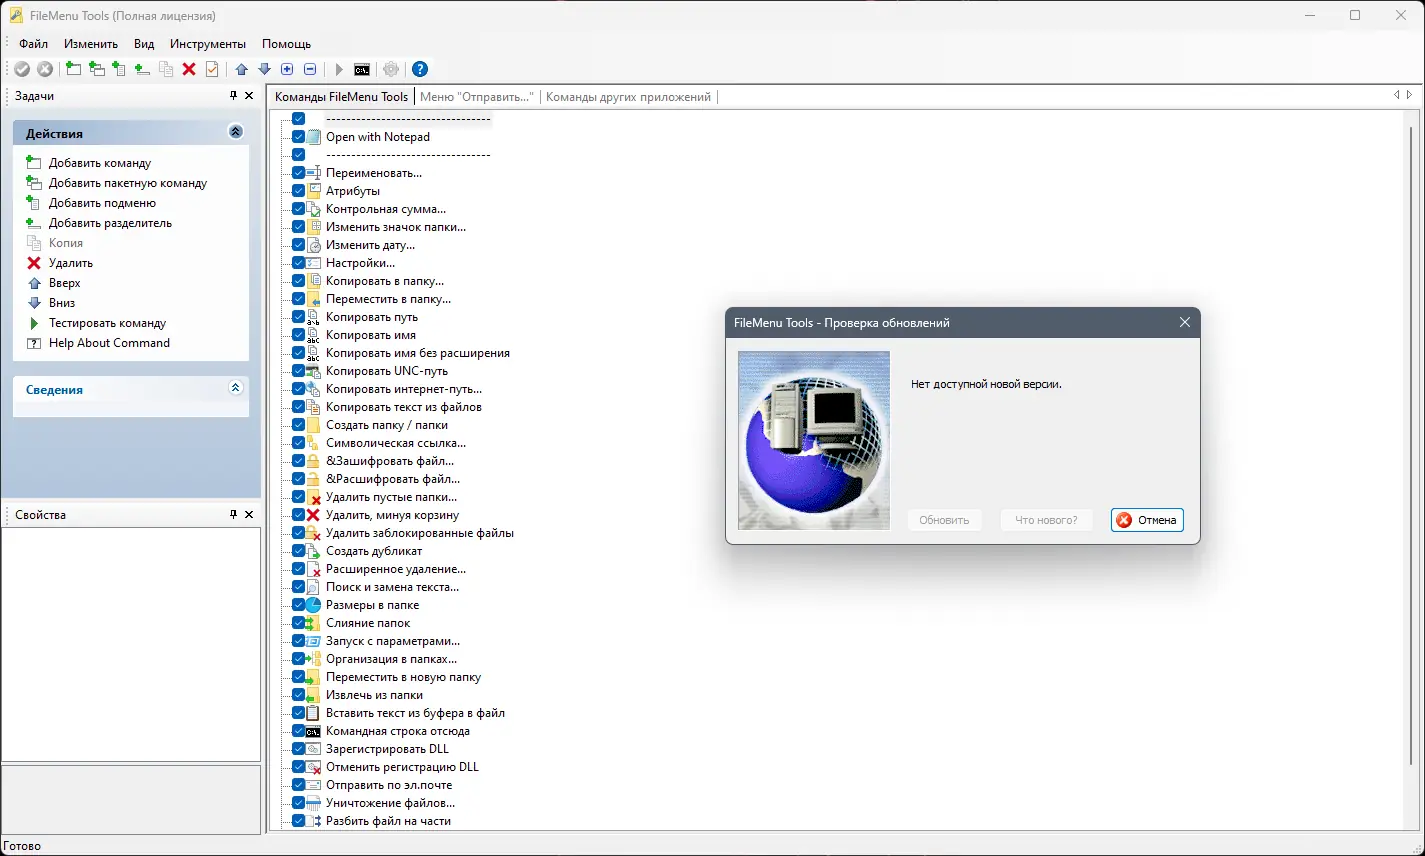Select the 'Копировать UNC-путь' row text

click(x=387, y=371)
